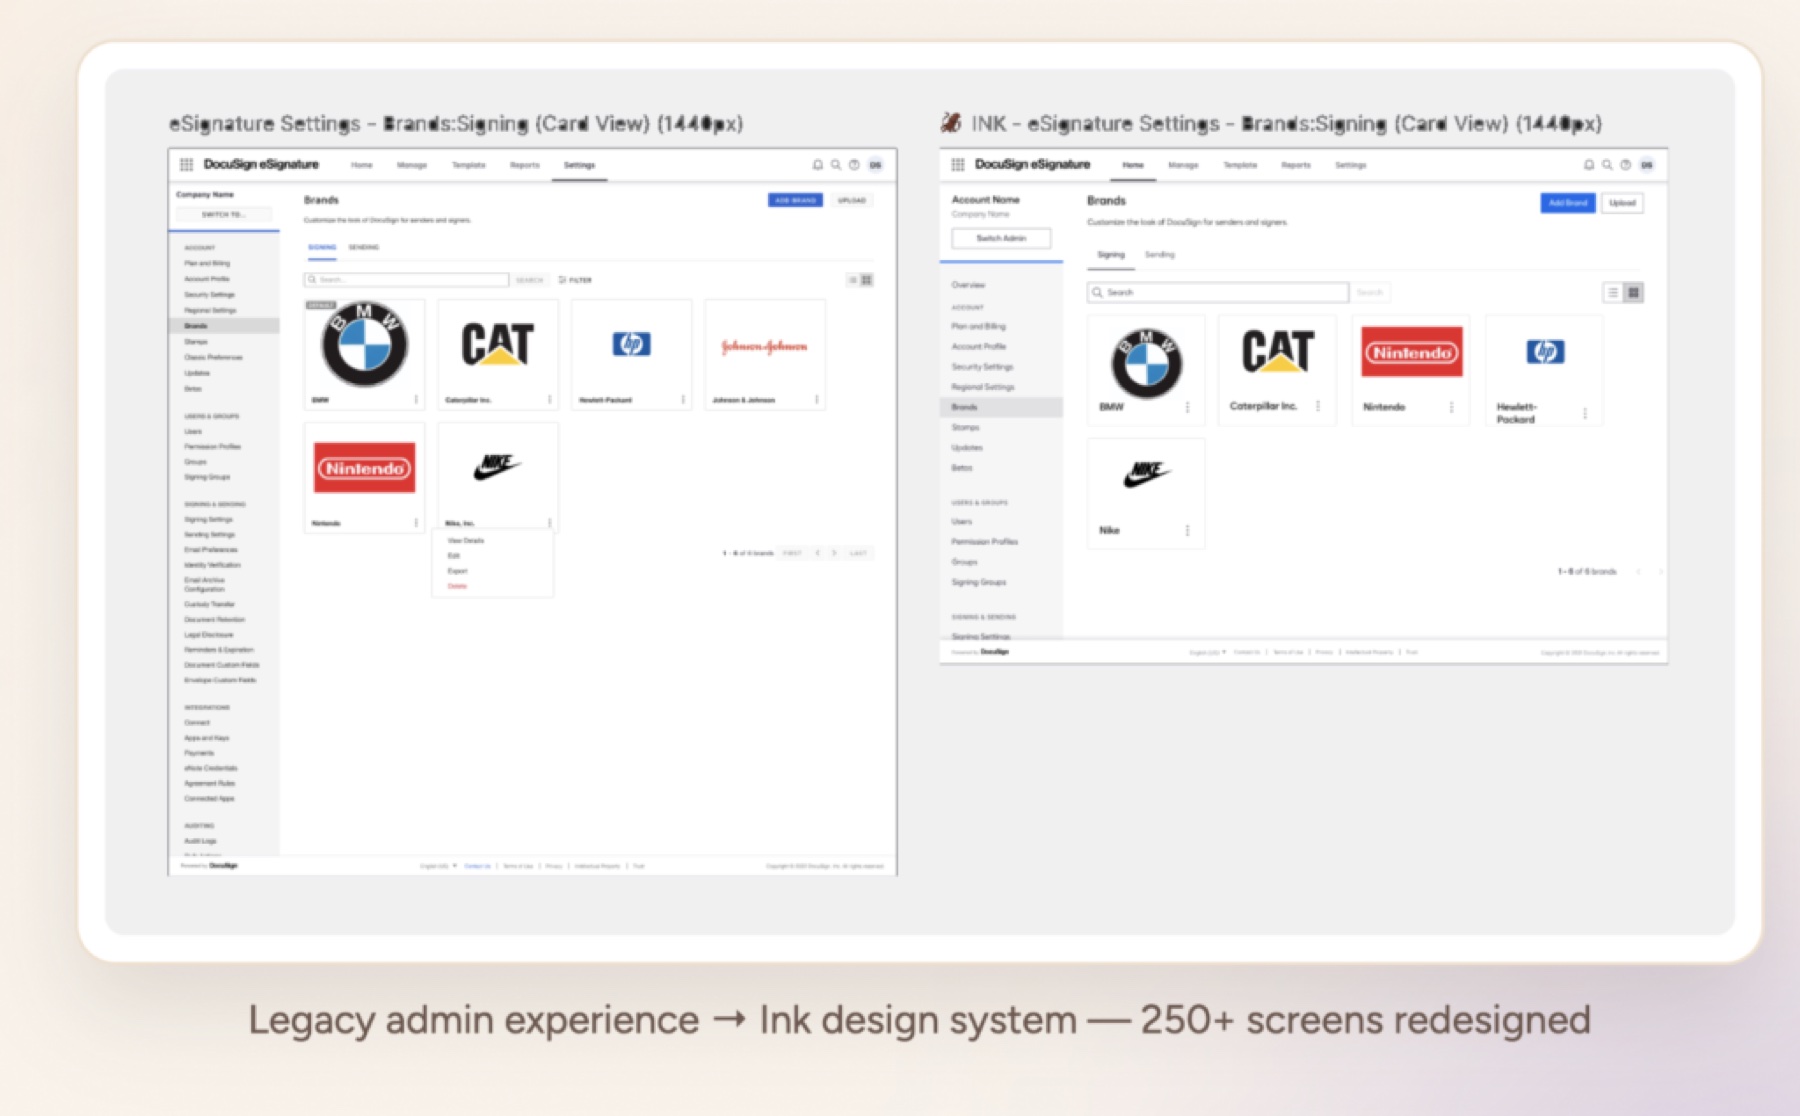Switch to list view in the INK screen
The width and height of the screenshot is (1800, 1116).
click(1613, 293)
